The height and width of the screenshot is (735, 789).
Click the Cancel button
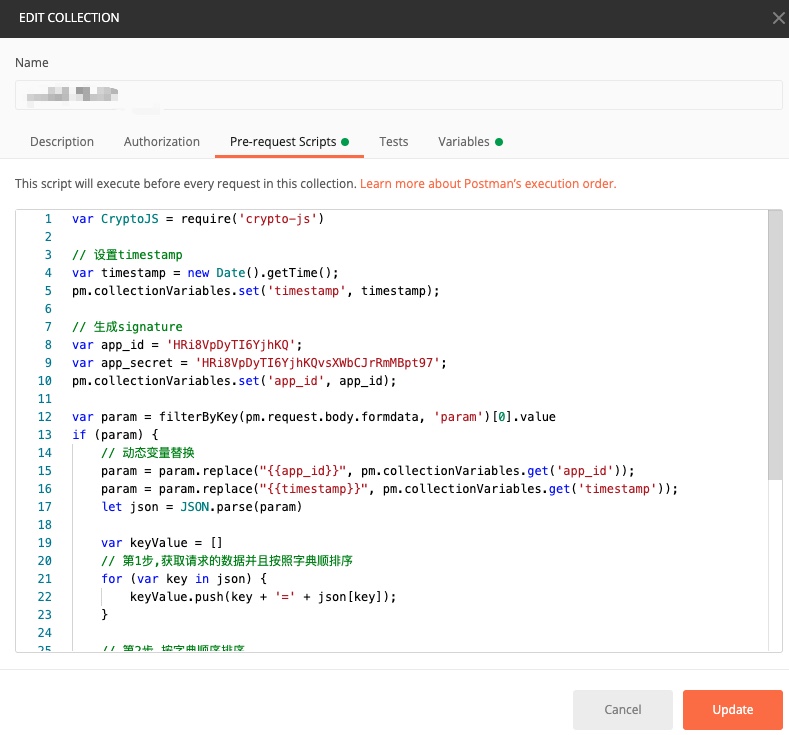(x=622, y=709)
